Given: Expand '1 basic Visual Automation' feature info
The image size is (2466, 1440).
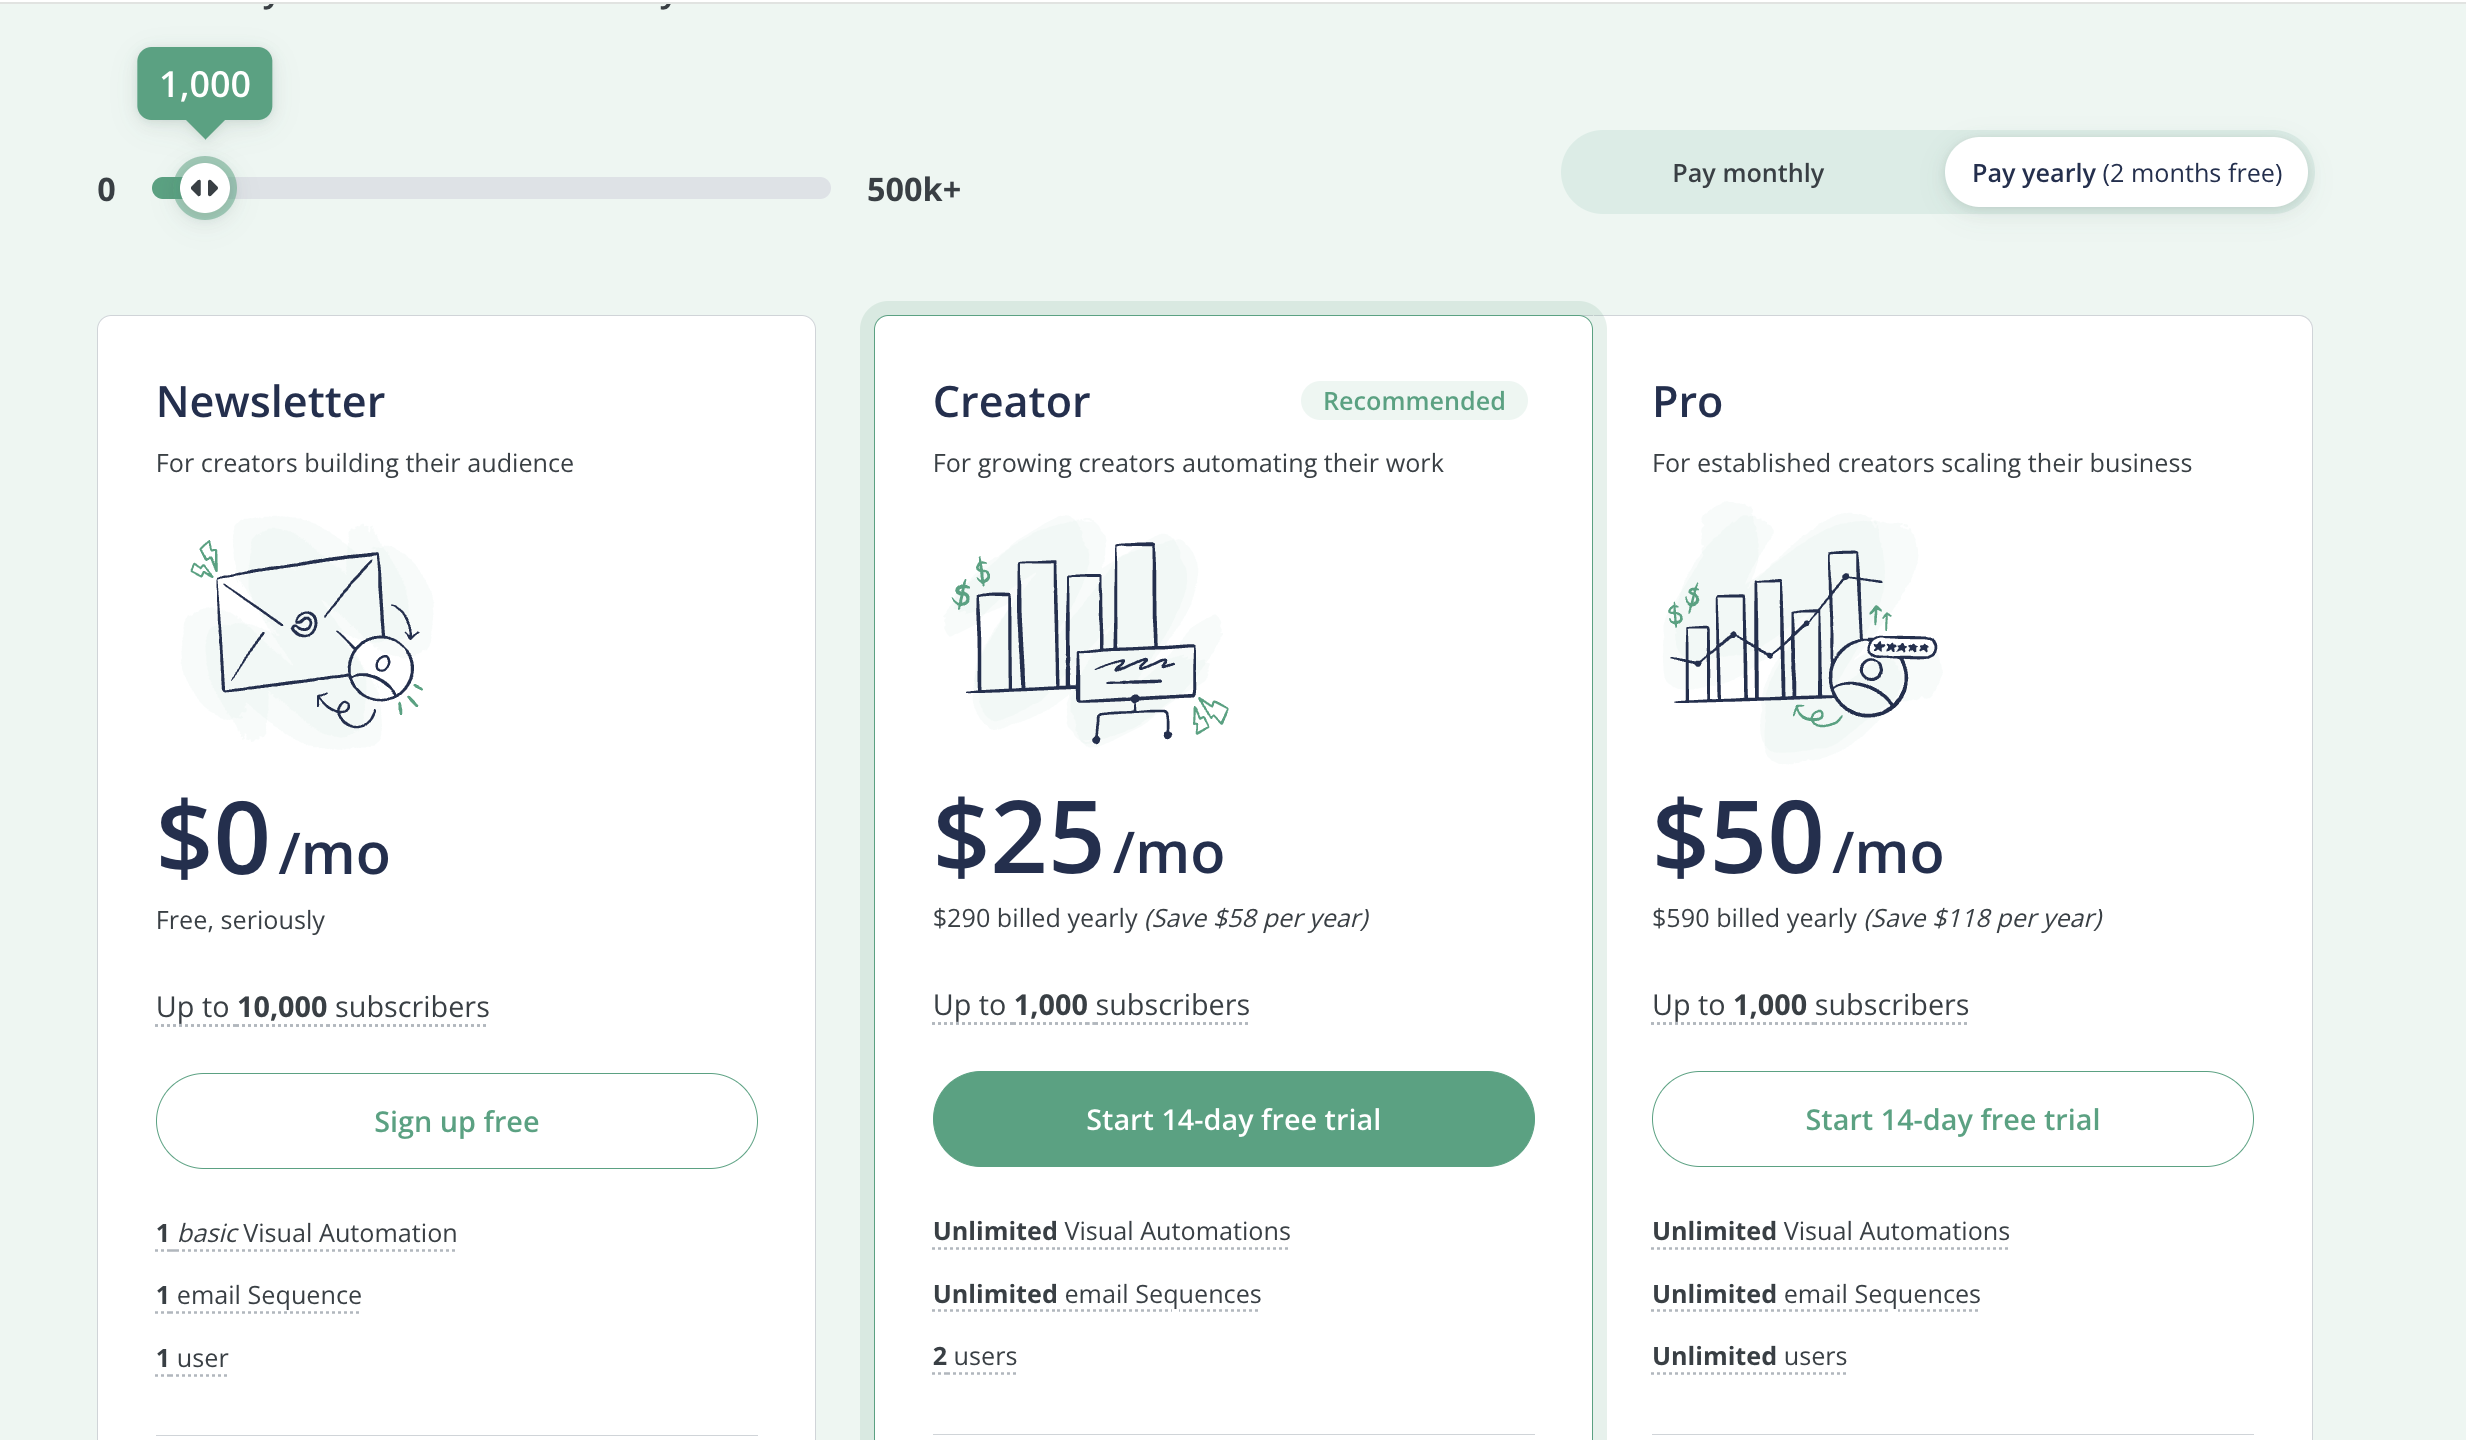Looking at the screenshot, I should point(306,1232).
